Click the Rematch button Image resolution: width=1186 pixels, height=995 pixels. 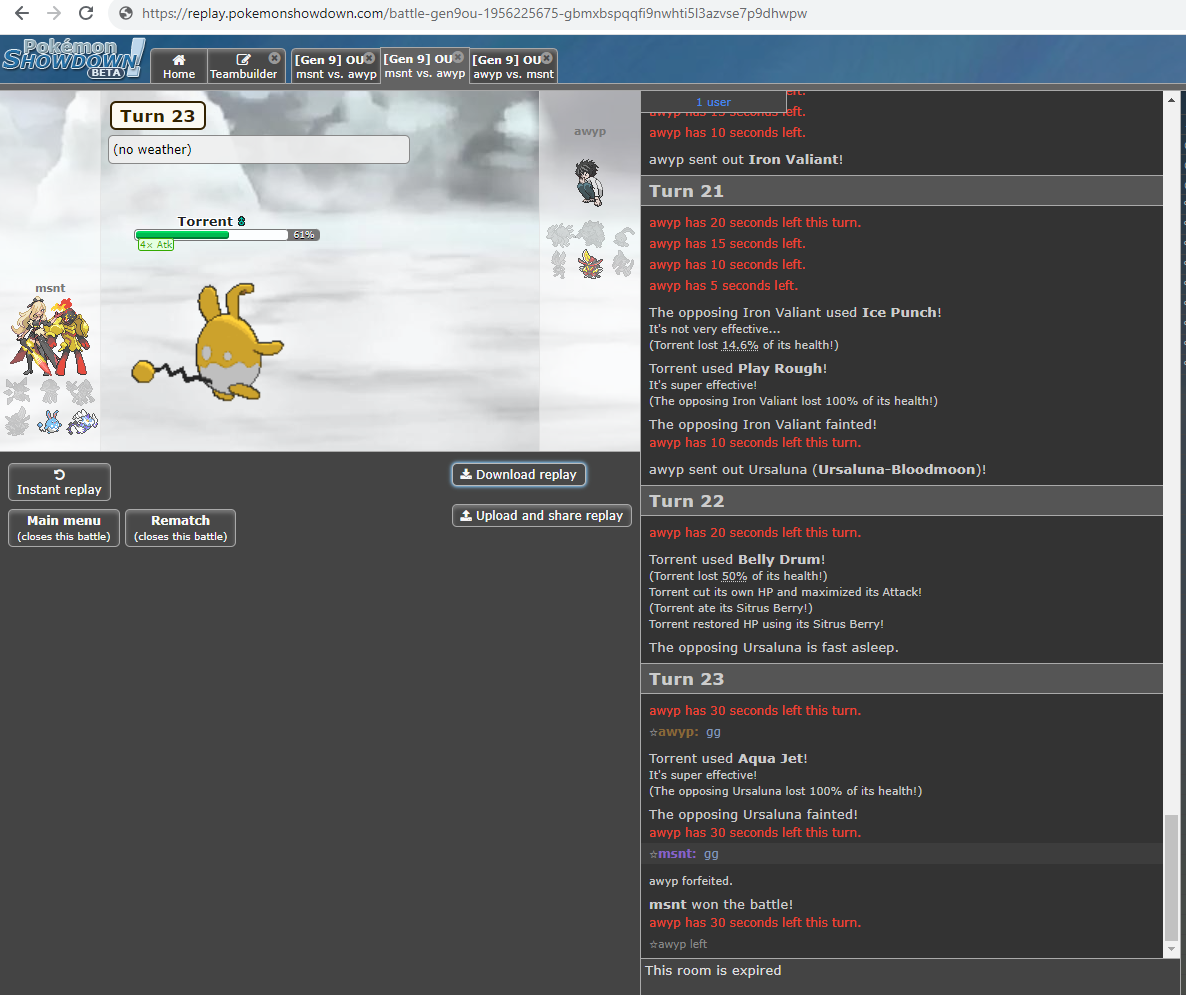click(x=180, y=527)
